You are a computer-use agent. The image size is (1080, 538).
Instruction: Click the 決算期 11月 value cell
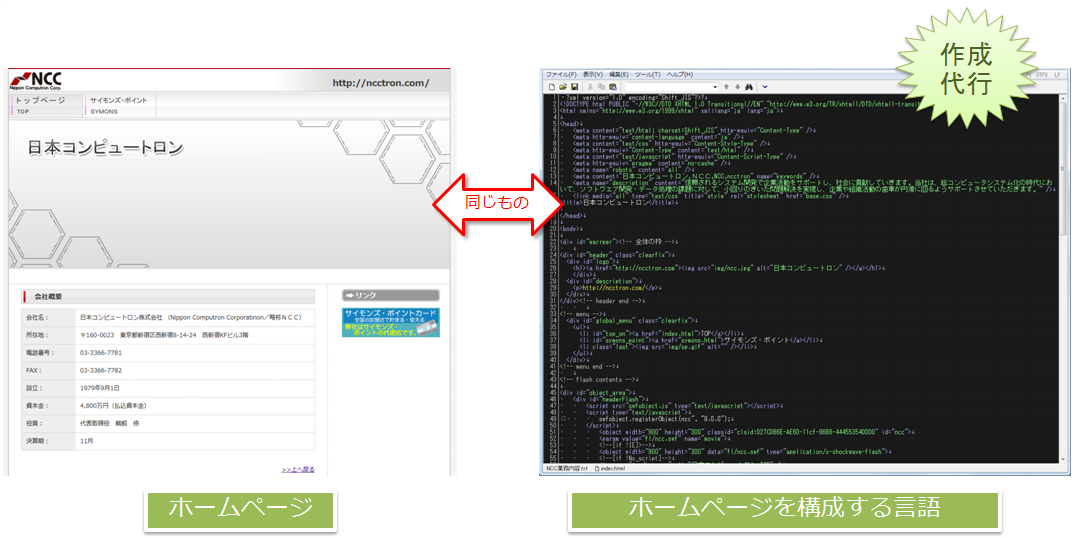[x=195, y=441]
